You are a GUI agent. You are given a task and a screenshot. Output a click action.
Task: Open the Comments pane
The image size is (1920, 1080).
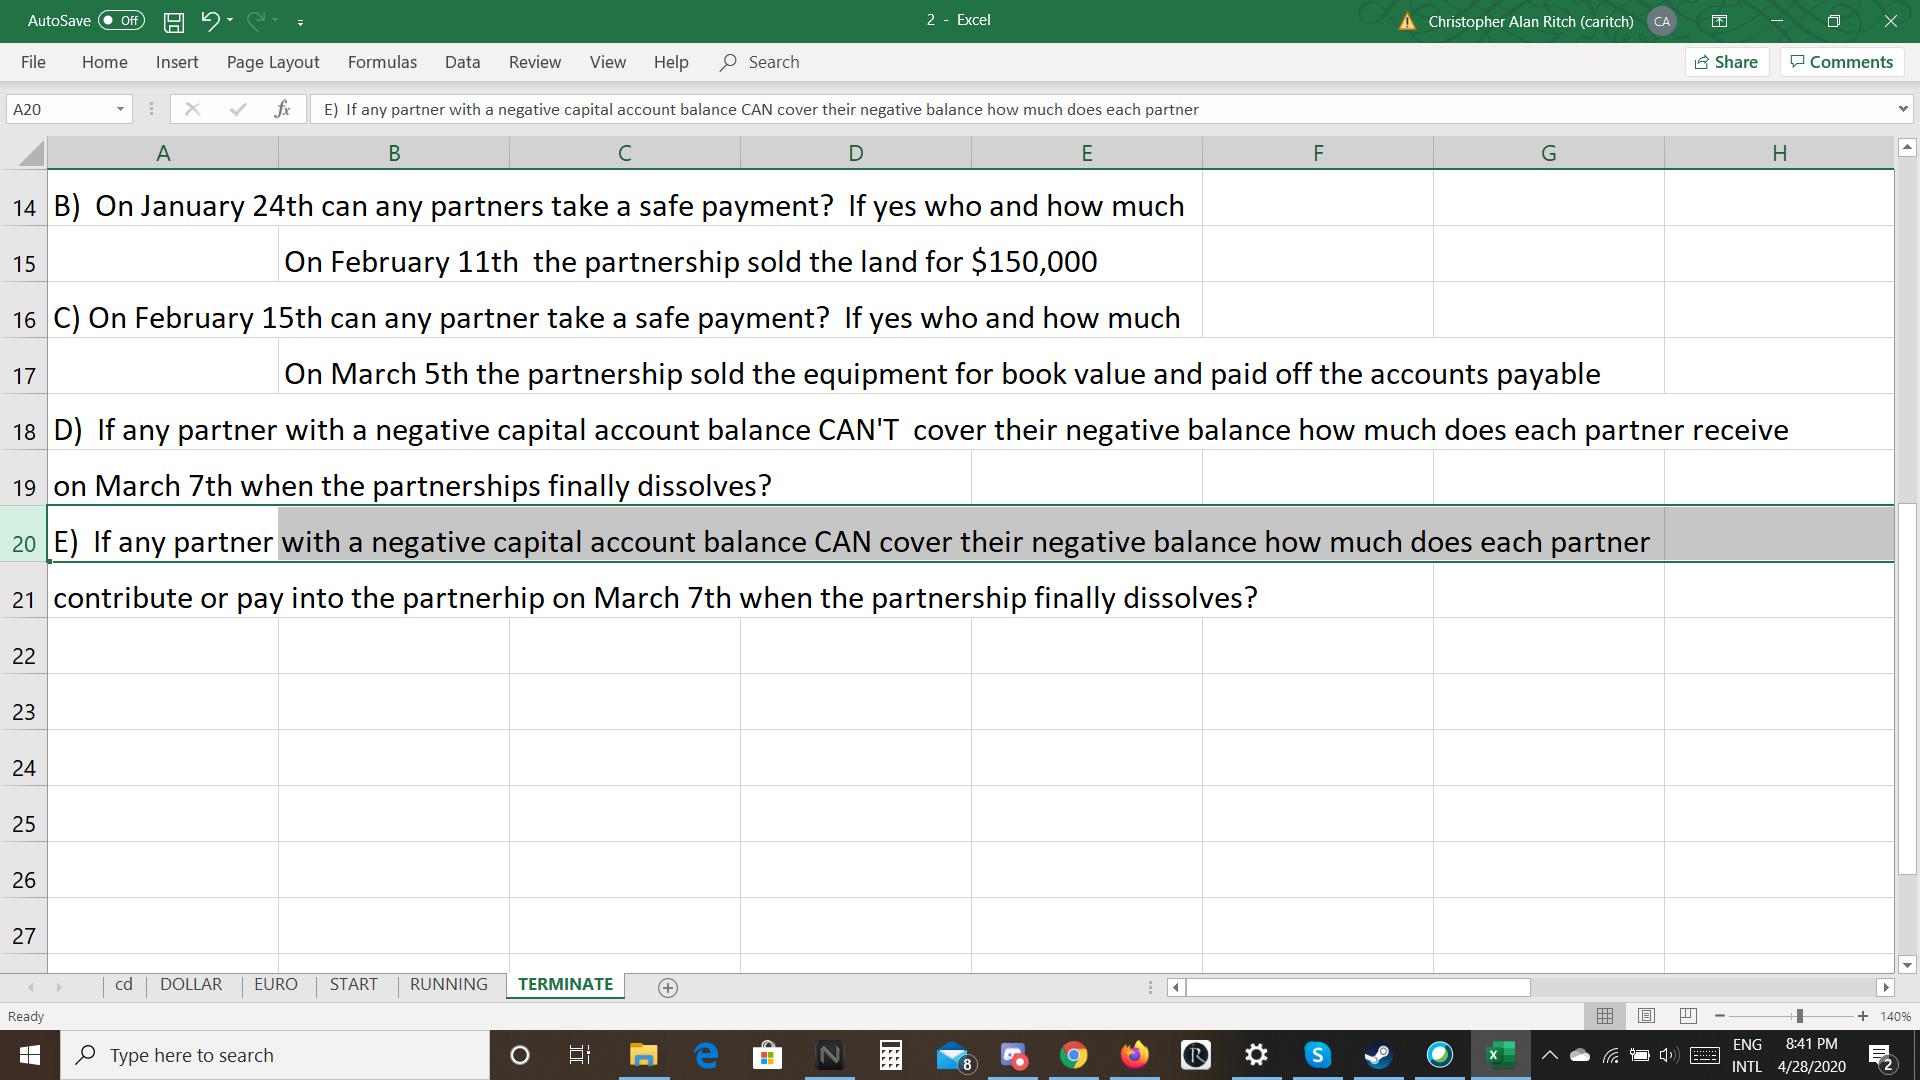(1841, 62)
